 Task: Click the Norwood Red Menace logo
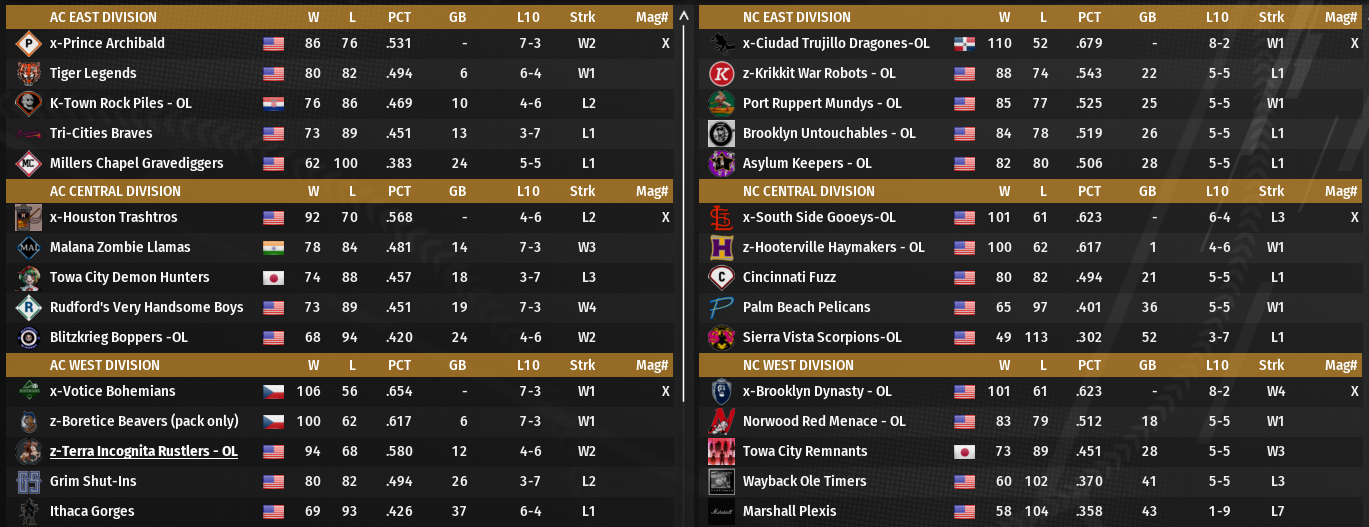(721, 422)
